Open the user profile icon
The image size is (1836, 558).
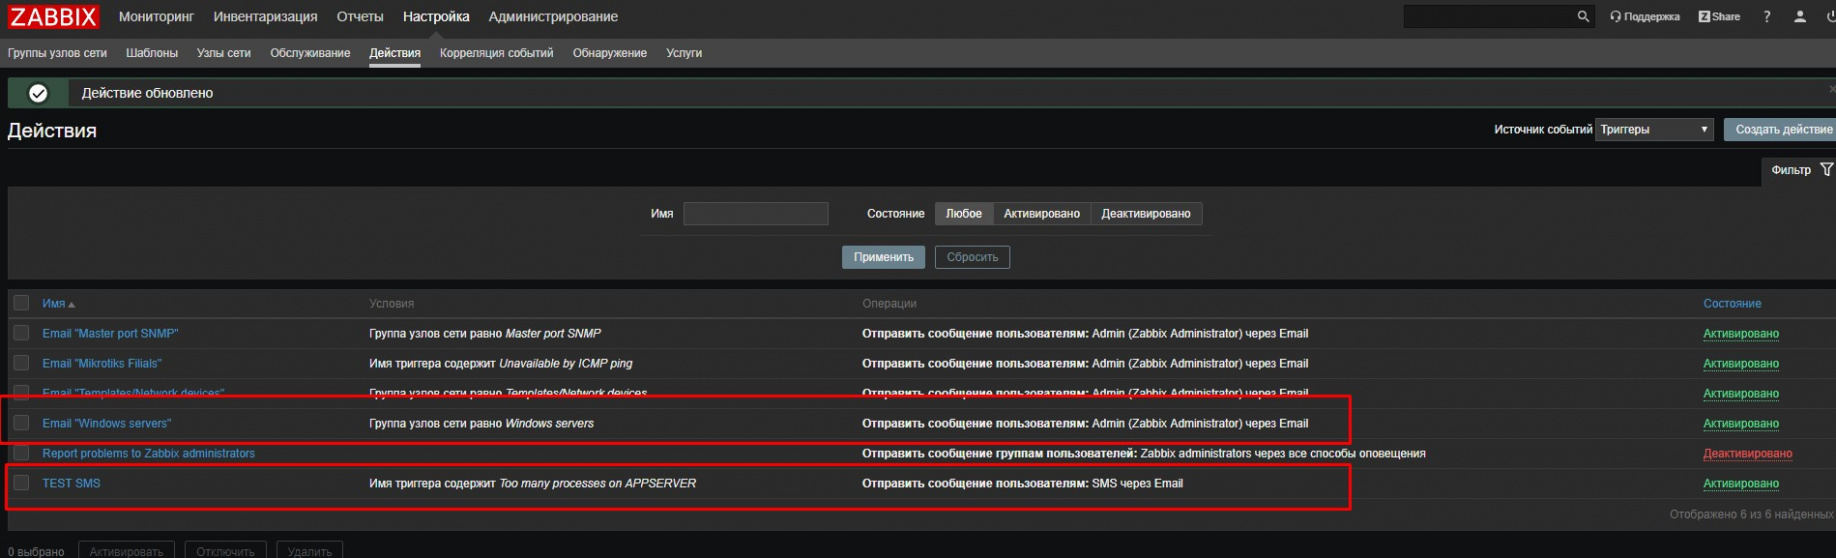[1800, 17]
